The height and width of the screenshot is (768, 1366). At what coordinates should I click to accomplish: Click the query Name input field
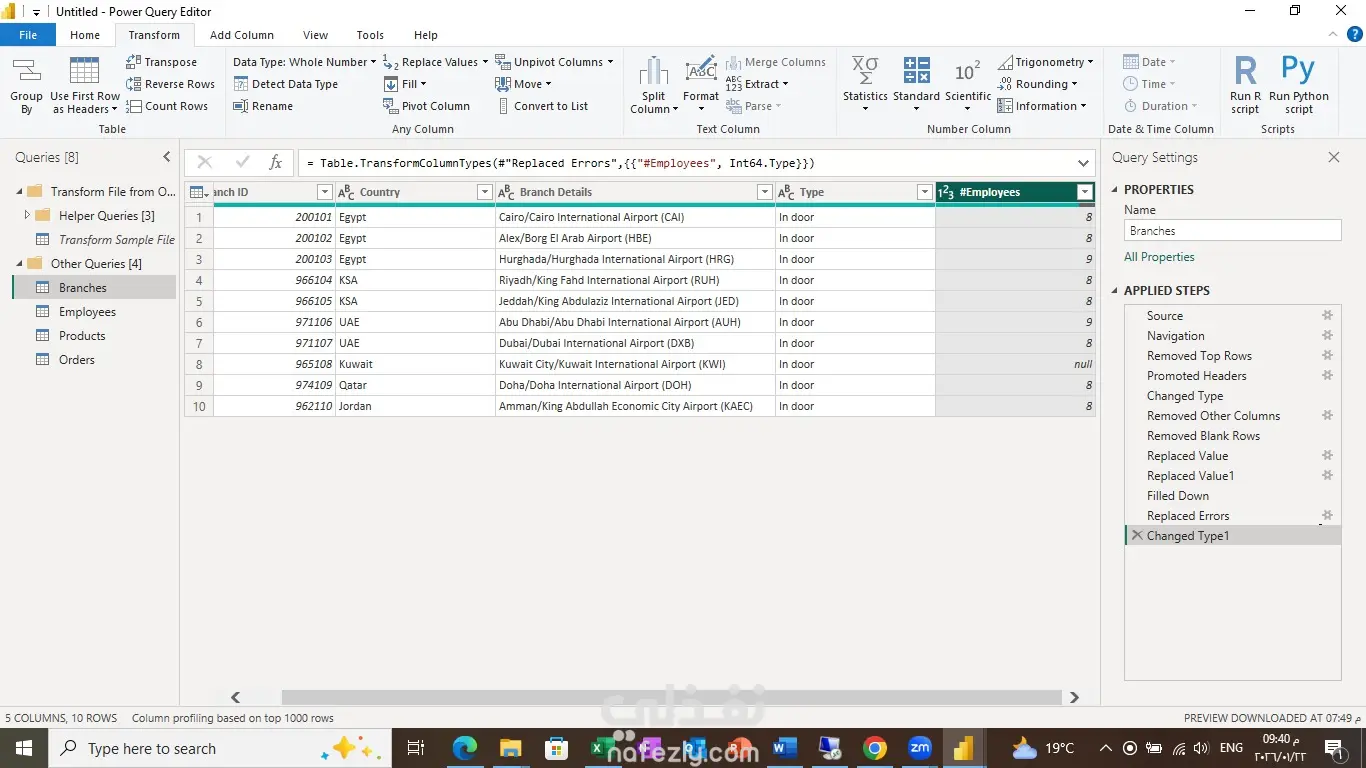point(1232,230)
